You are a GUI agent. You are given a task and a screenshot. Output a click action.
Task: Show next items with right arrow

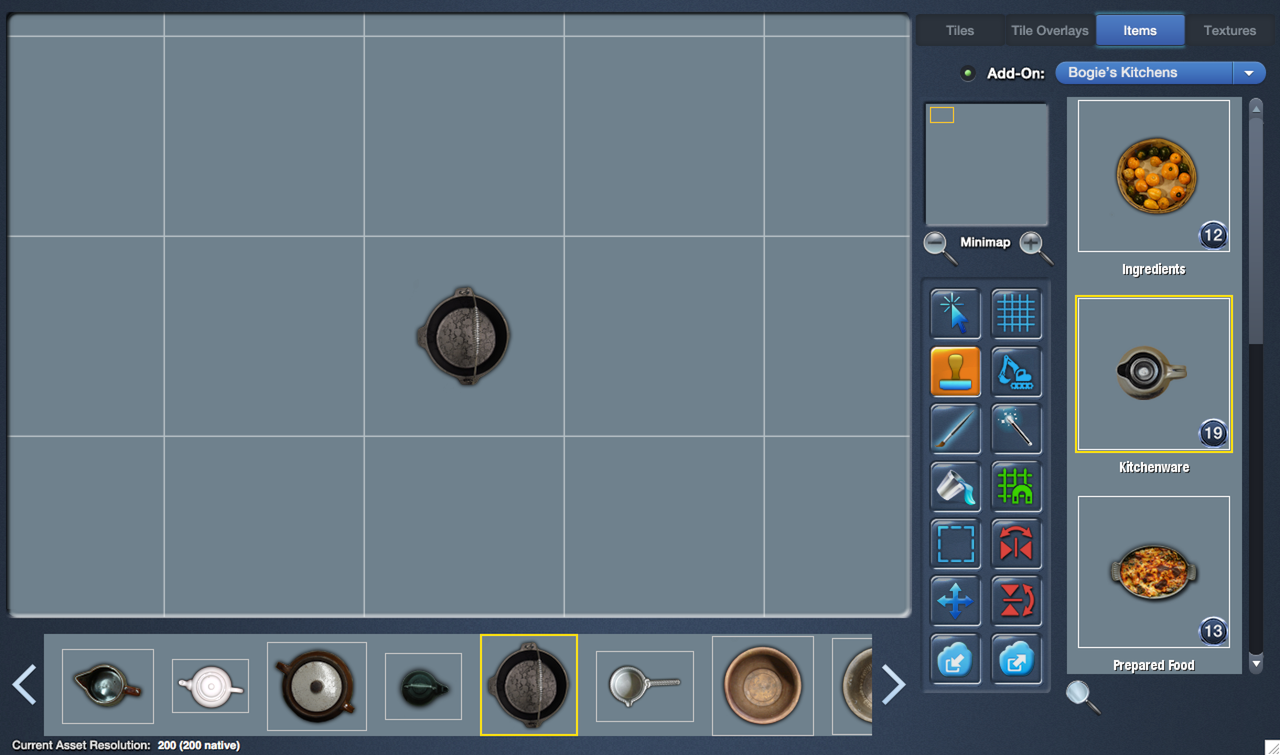tap(893, 685)
